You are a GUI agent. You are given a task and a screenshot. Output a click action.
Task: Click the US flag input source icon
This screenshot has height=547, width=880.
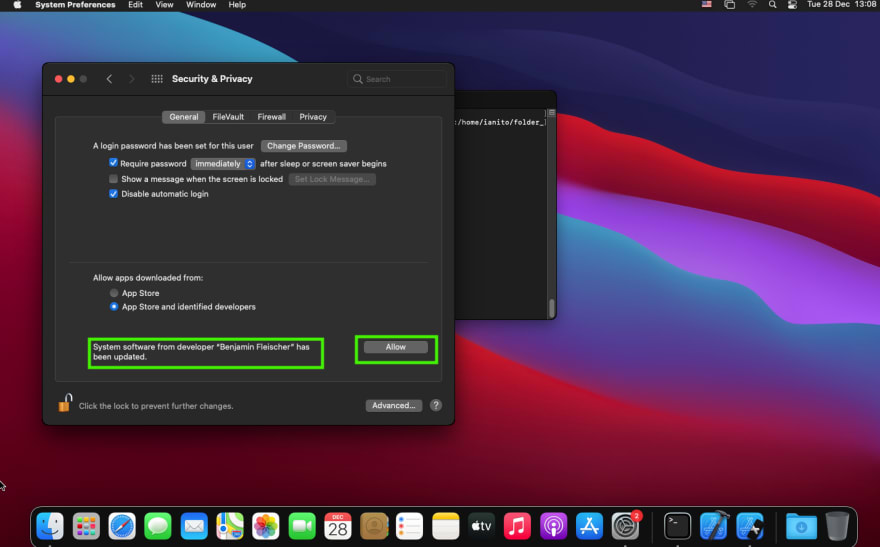[x=707, y=4]
